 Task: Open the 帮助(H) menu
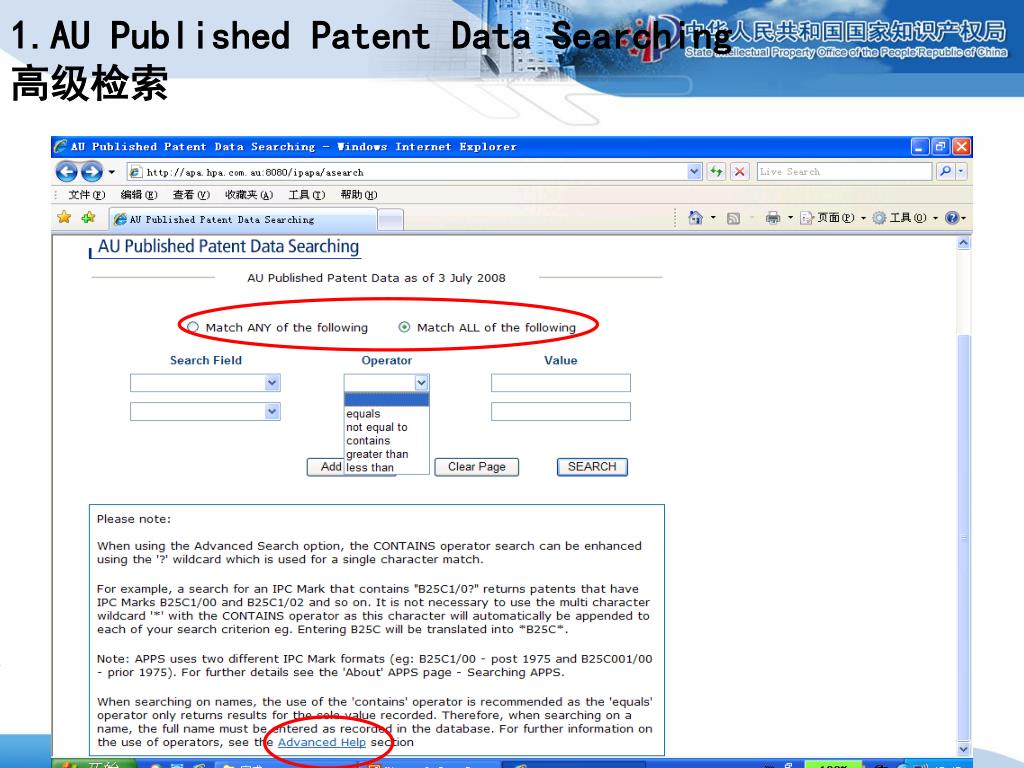click(359, 195)
